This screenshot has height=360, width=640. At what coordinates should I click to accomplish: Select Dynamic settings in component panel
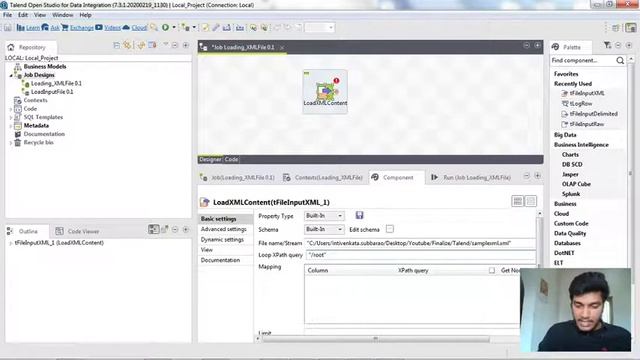coord(222,240)
